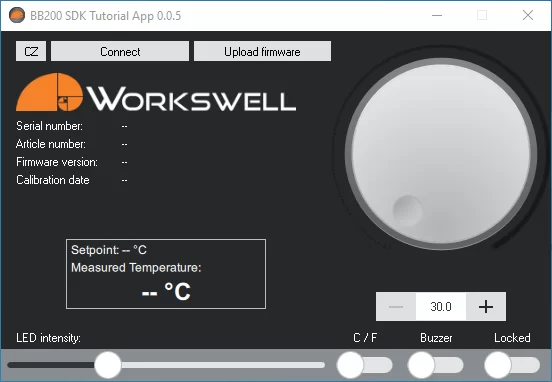552x382 pixels.
Task: Click the LED intensity slider handle
Action: 108,365
